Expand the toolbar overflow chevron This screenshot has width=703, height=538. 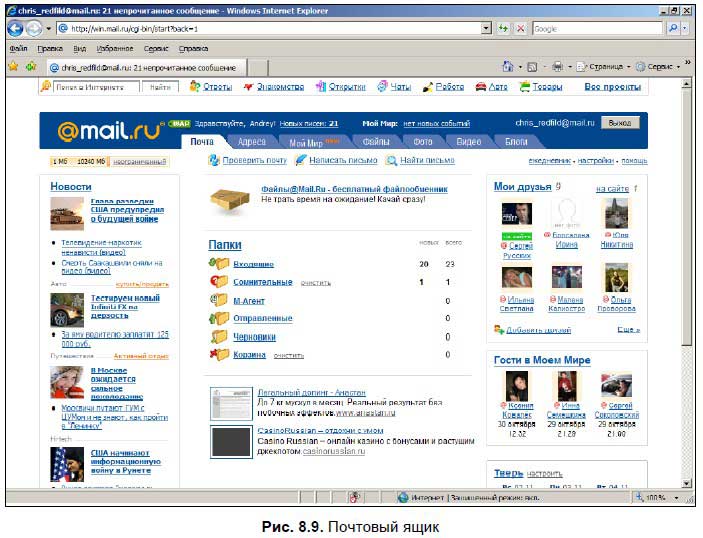click(x=688, y=62)
